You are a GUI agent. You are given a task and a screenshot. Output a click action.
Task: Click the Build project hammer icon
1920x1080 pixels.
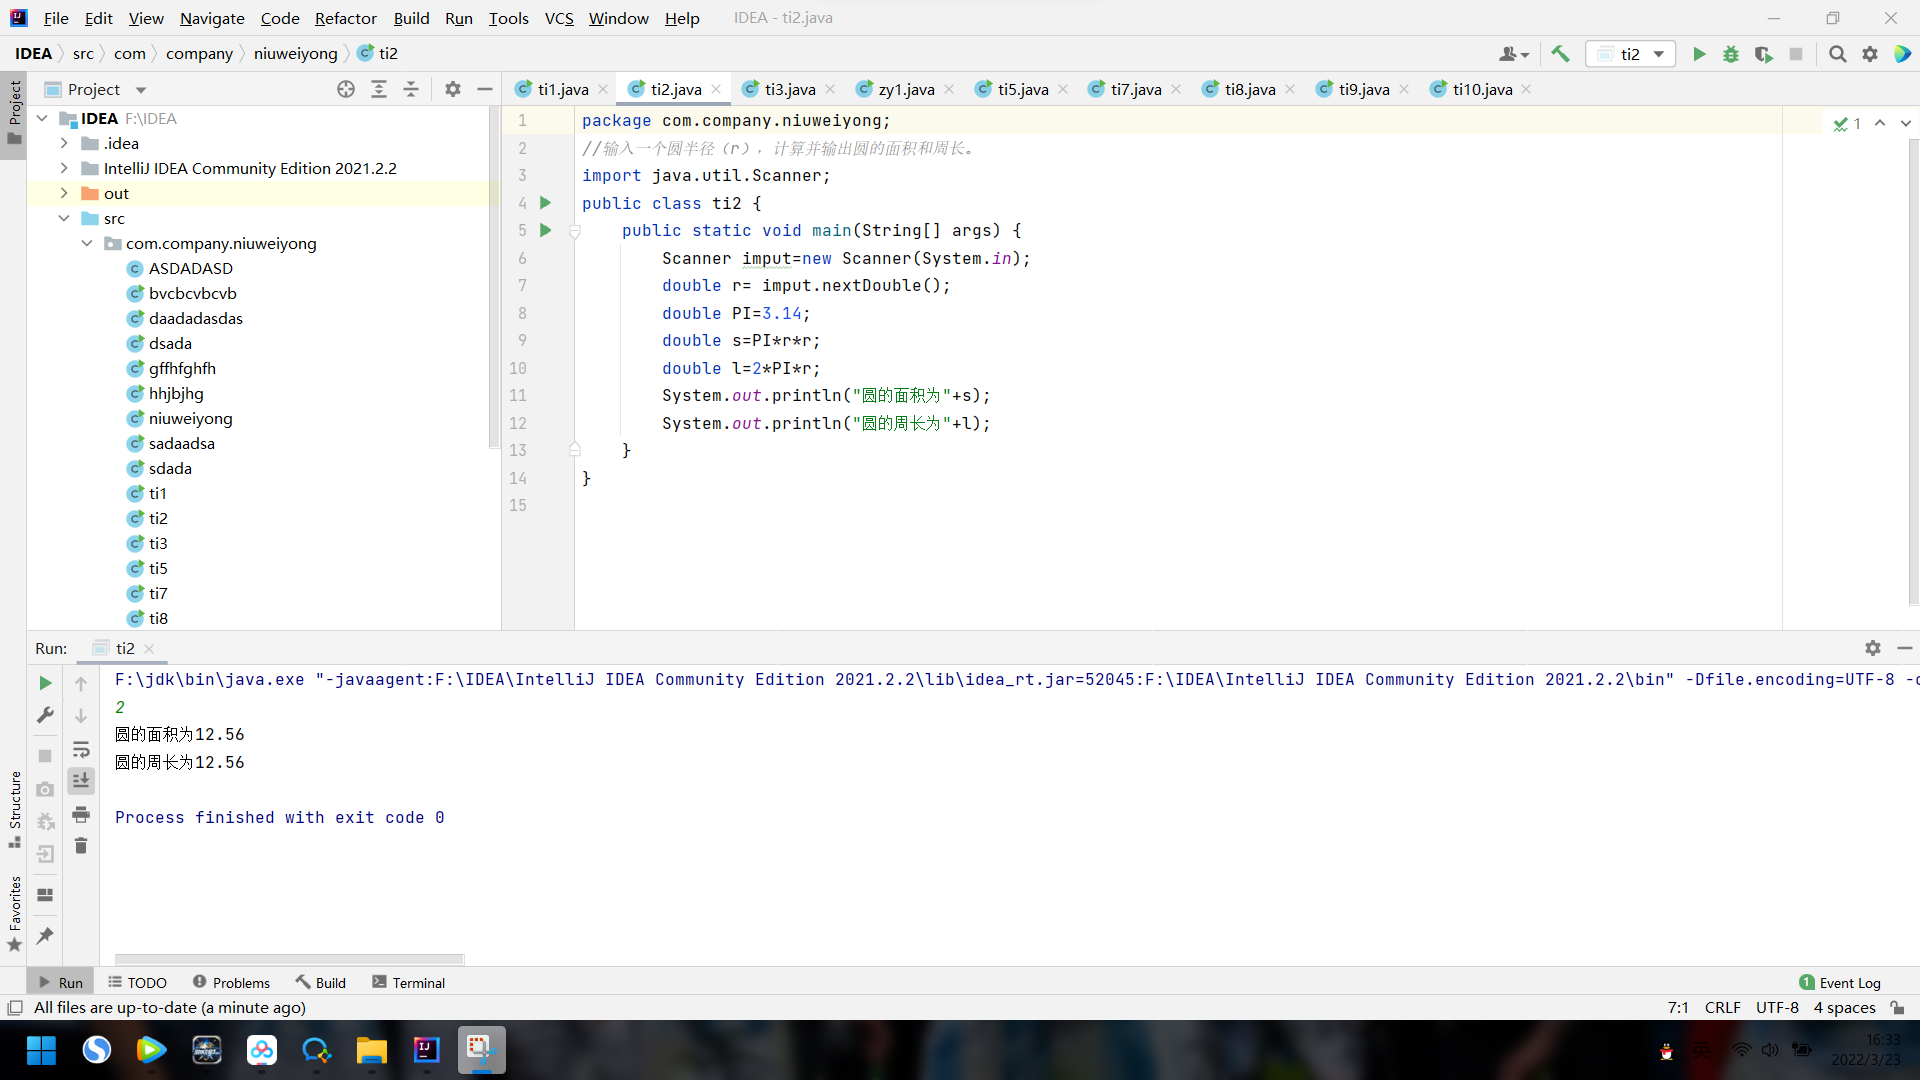1560,54
